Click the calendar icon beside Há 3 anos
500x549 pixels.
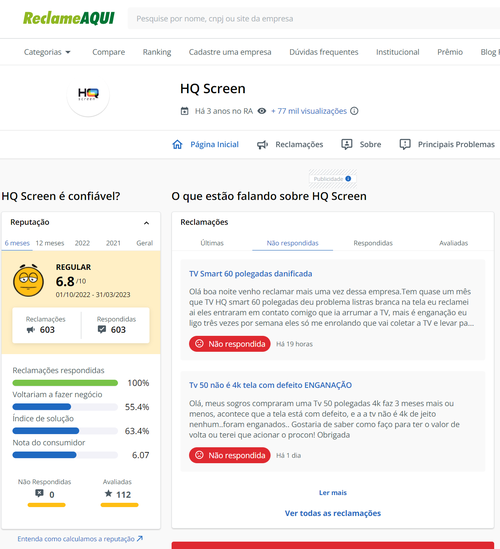pyautogui.click(x=185, y=111)
